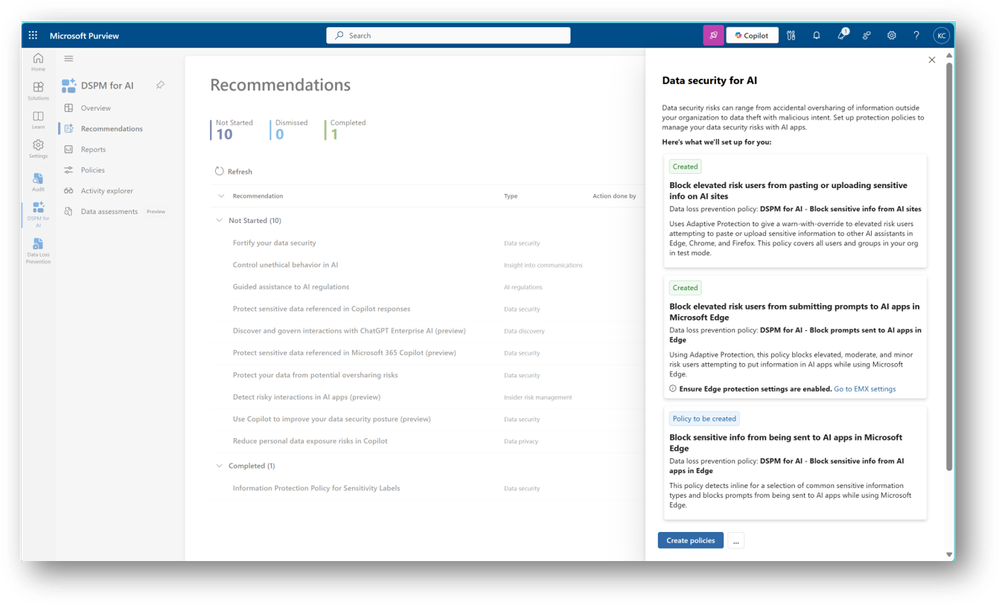The height and width of the screenshot is (604, 999).
Task: Follow the Go to EMX settings link
Action: point(865,389)
